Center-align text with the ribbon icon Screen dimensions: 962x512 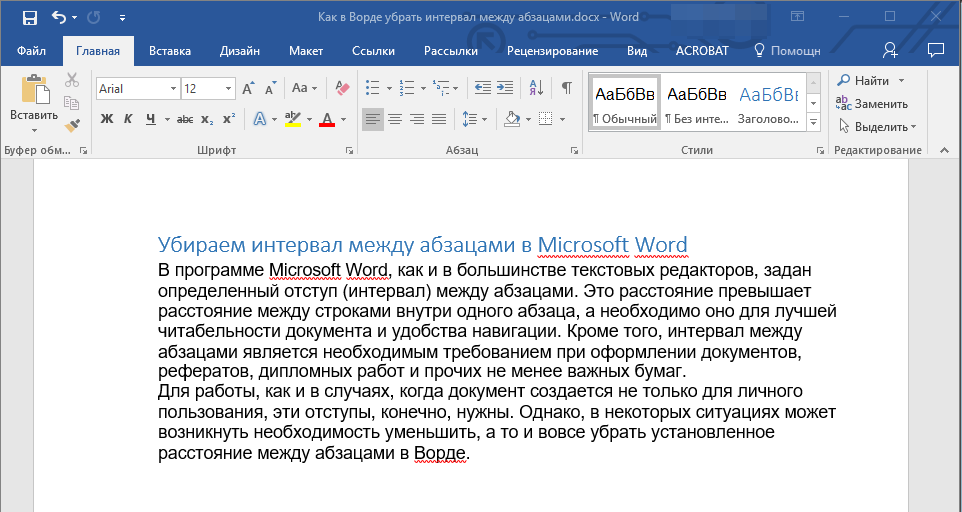coord(395,120)
